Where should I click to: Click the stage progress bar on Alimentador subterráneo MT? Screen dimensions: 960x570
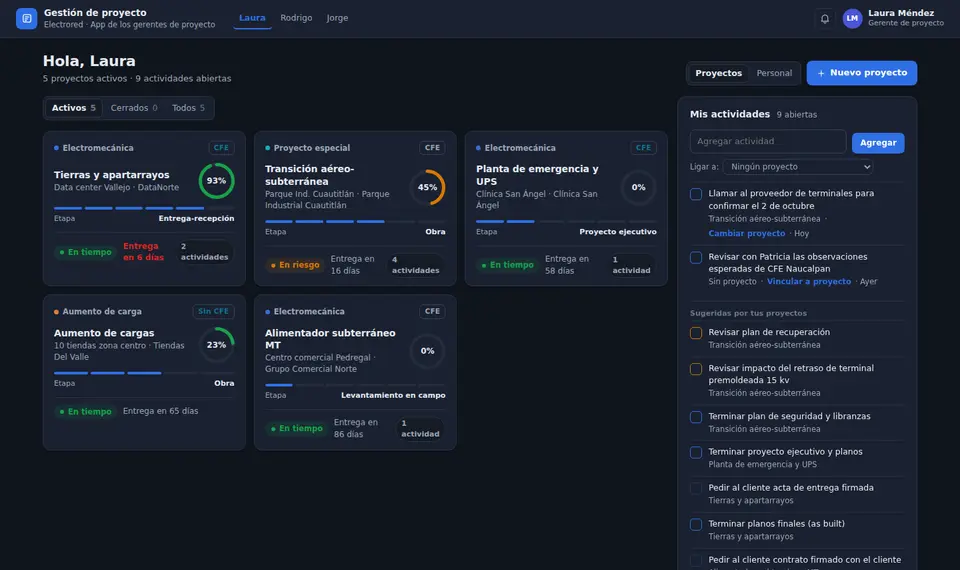click(x=355, y=385)
